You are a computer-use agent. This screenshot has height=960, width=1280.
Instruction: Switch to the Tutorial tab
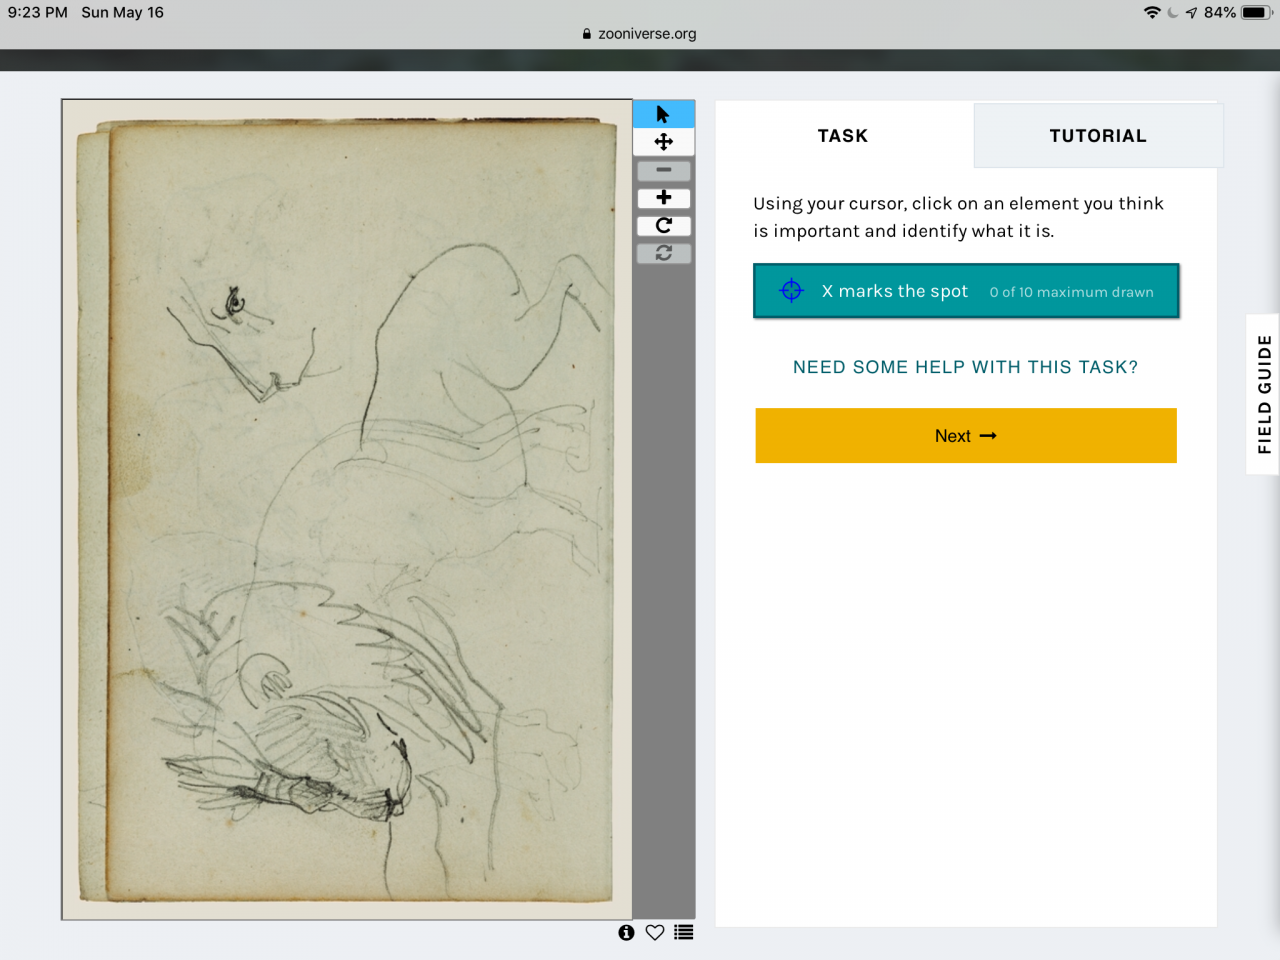(x=1098, y=135)
